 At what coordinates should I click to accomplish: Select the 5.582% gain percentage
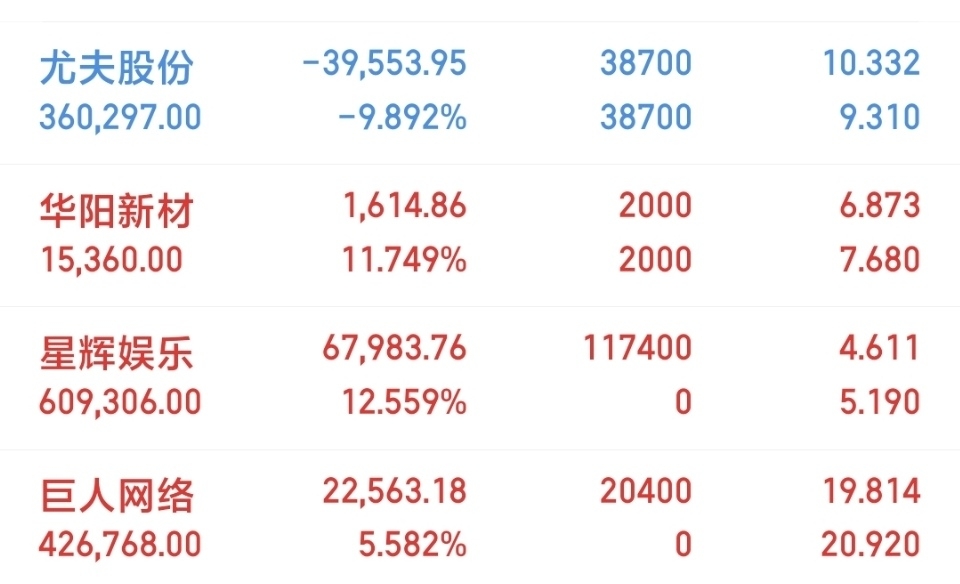point(413,545)
